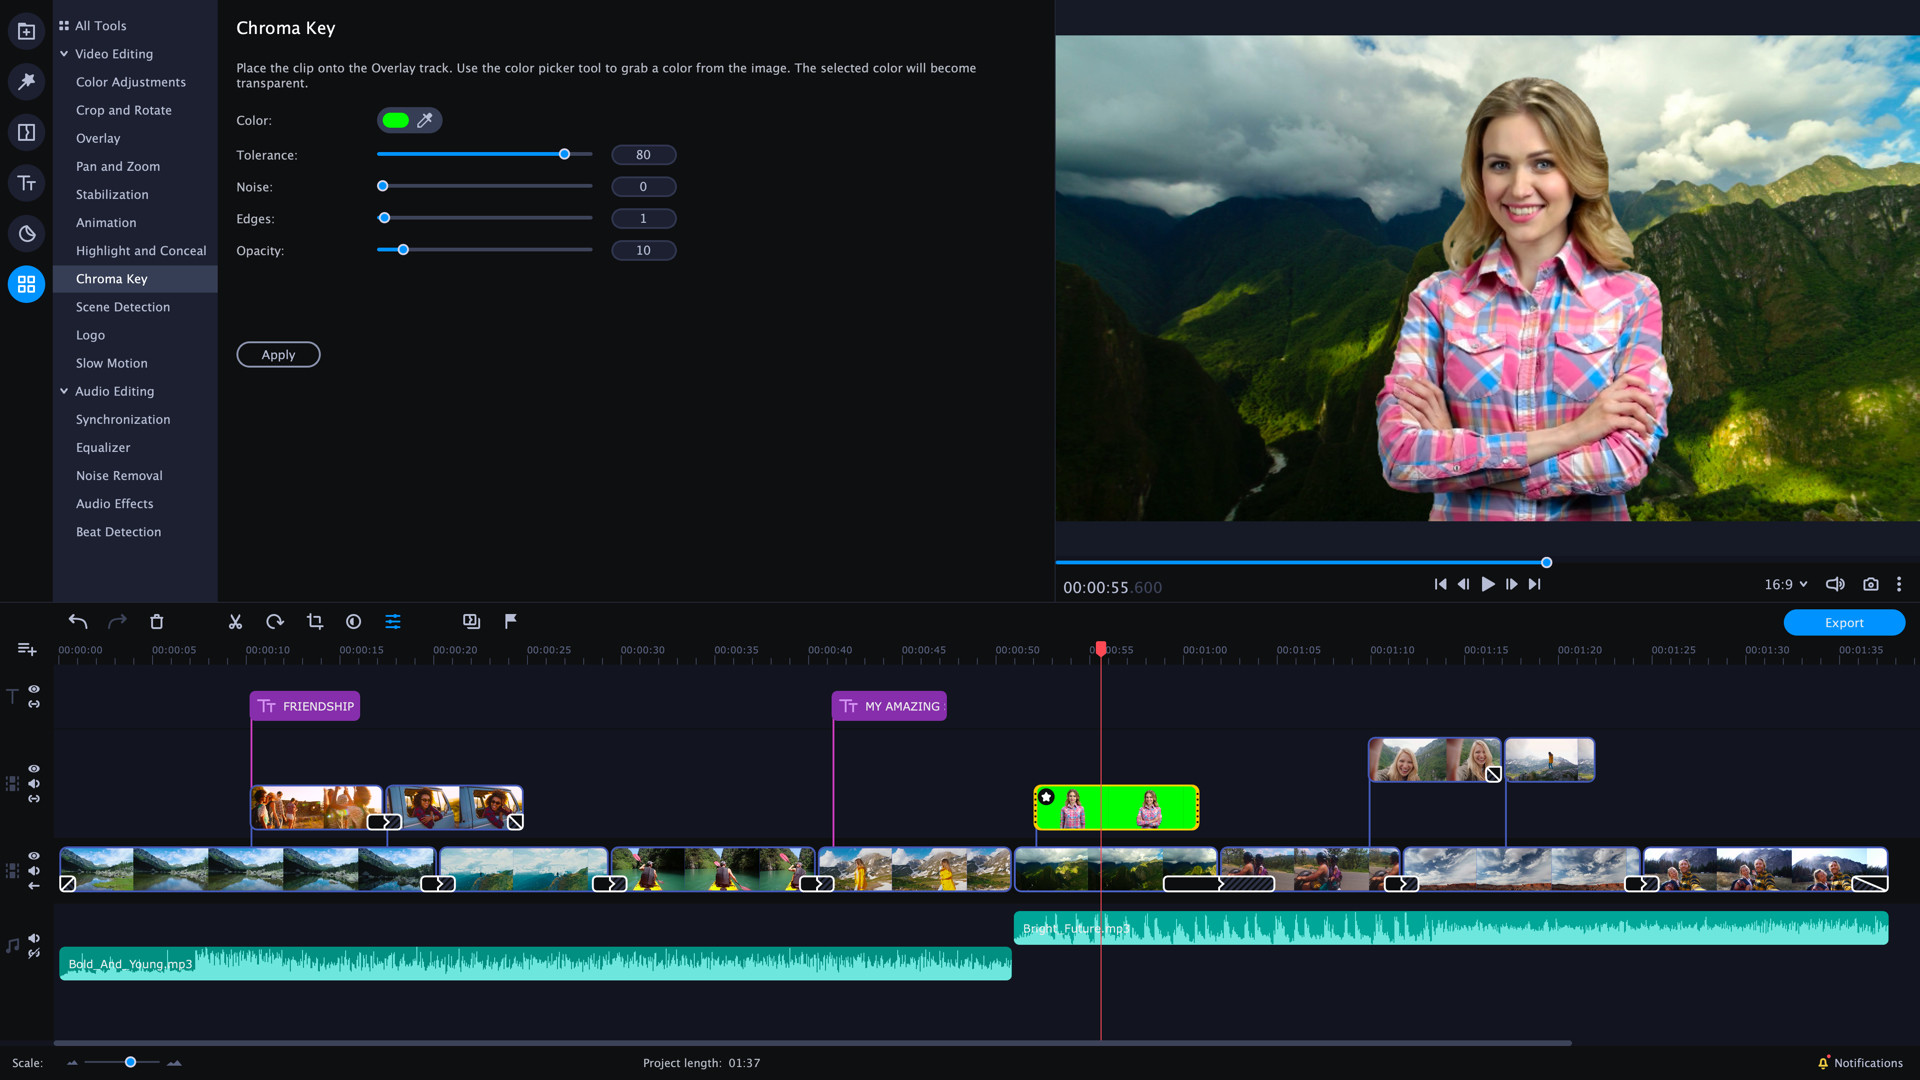Screen dimensions: 1920x1080
Task: Select the Color Adjustments tool
Action: [x=131, y=80]
